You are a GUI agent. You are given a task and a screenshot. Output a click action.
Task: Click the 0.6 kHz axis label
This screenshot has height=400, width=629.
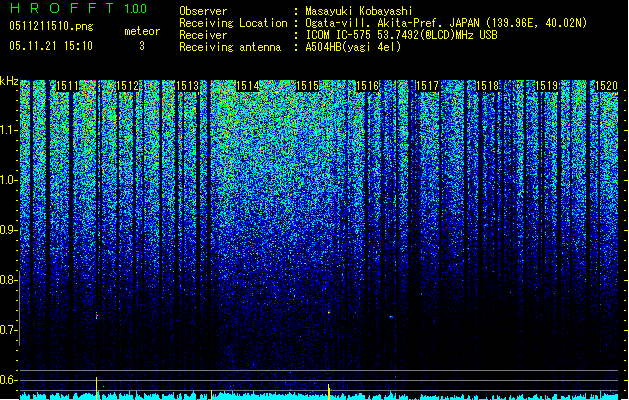point(9,380)
